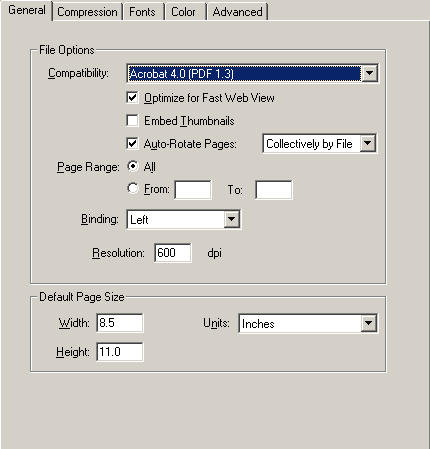Uncheck Optimize for Fast Web View
430x449 pixels.
[x=132, y=98]
